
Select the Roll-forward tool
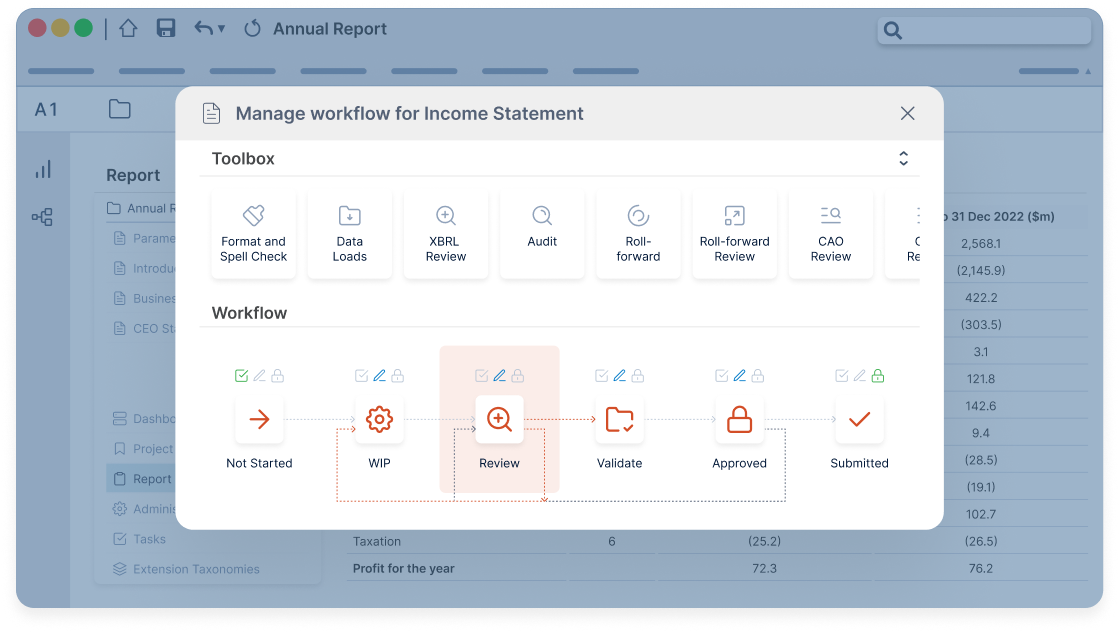[x=637, y=234]
